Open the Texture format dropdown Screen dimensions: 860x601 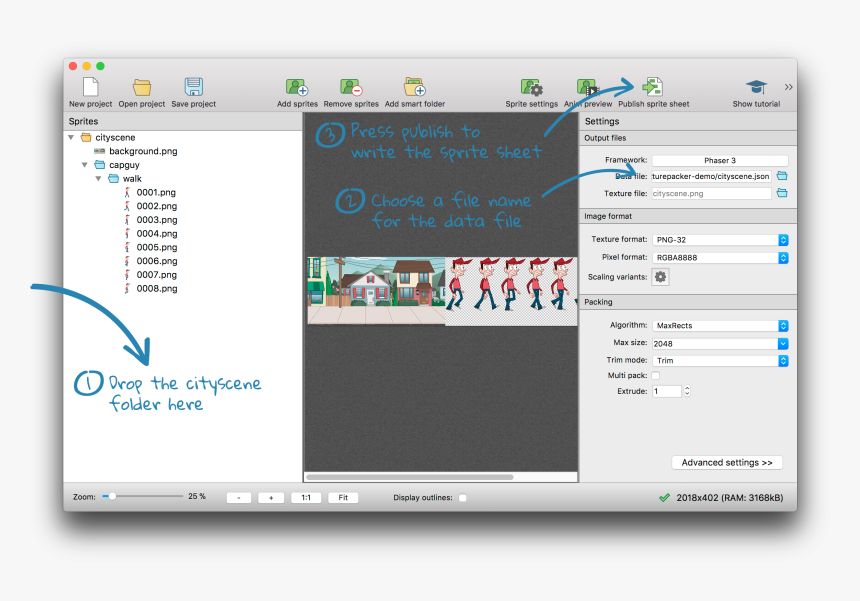[x=720, y=240]
